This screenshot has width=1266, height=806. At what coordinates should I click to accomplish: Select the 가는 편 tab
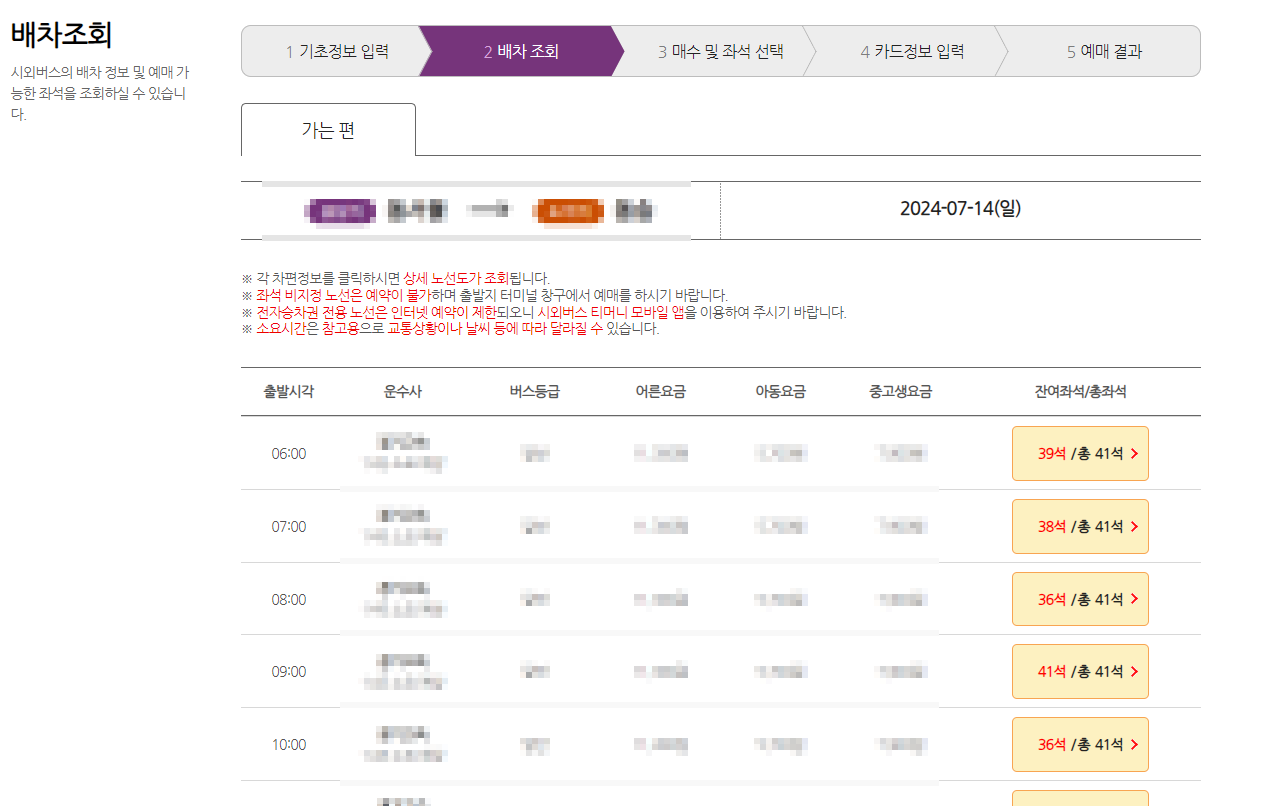(328, 130)
